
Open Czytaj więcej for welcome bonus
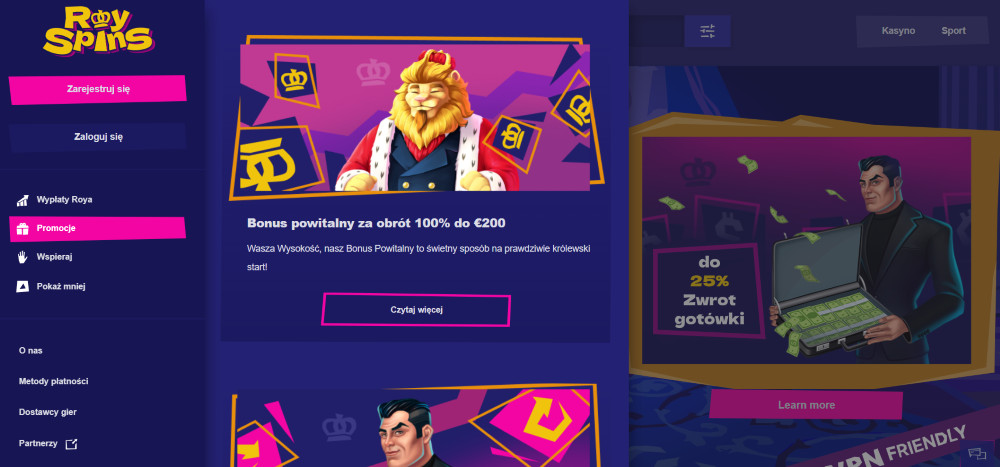coord(416,310)
